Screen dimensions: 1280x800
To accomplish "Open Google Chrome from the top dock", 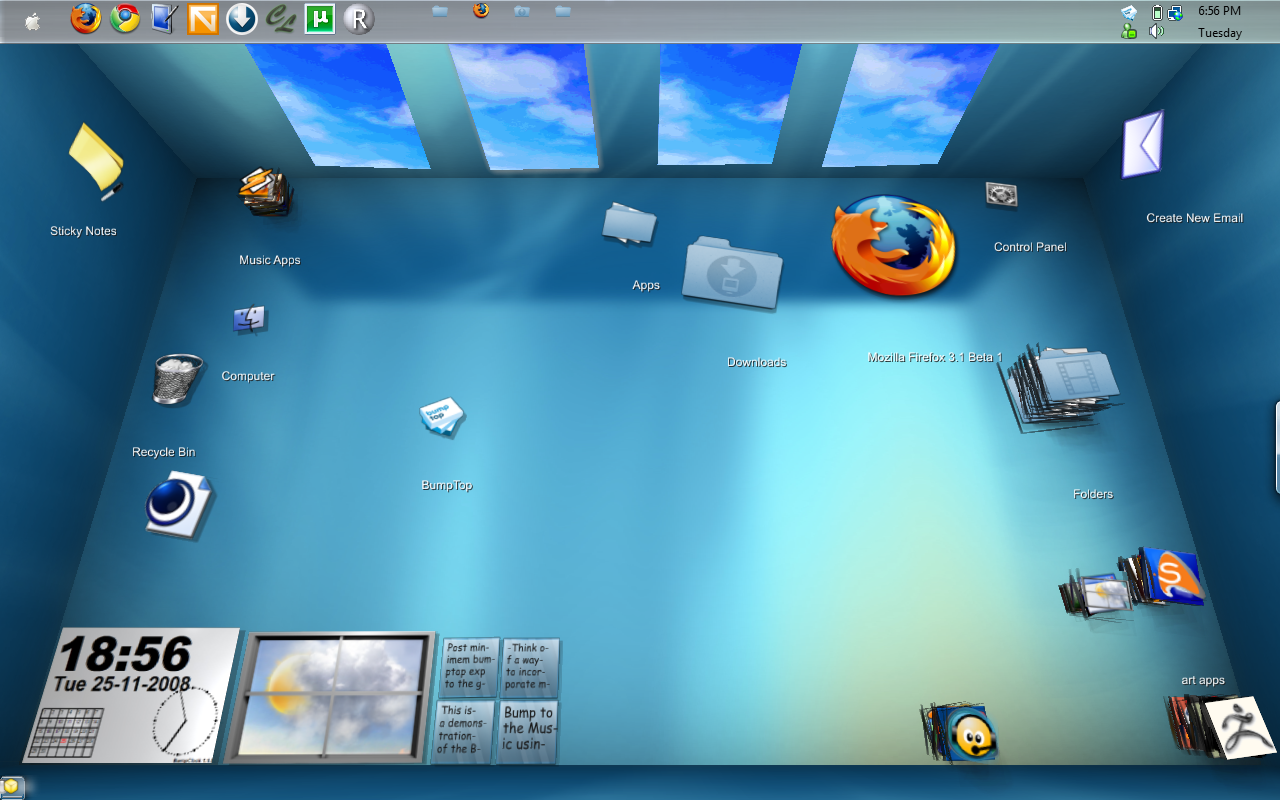I will [125, 18].
